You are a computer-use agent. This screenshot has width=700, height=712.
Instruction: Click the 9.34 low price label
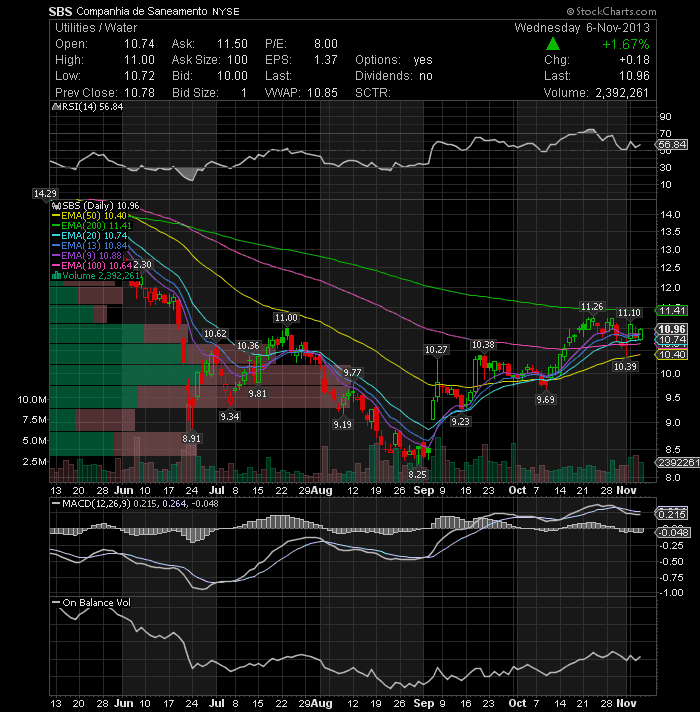click(229, 416)
